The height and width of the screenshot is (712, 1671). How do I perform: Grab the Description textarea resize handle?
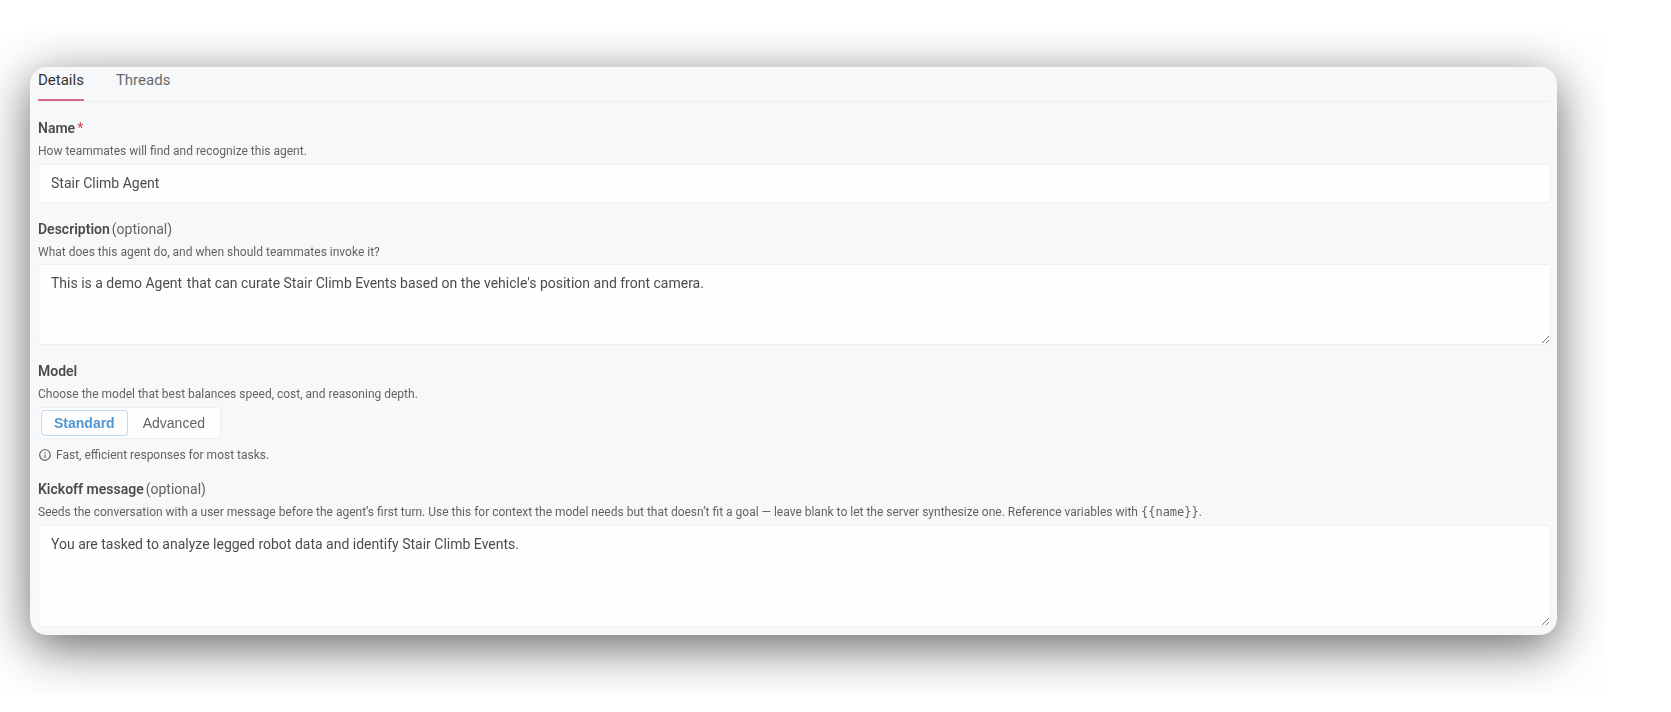(1544, 339)
